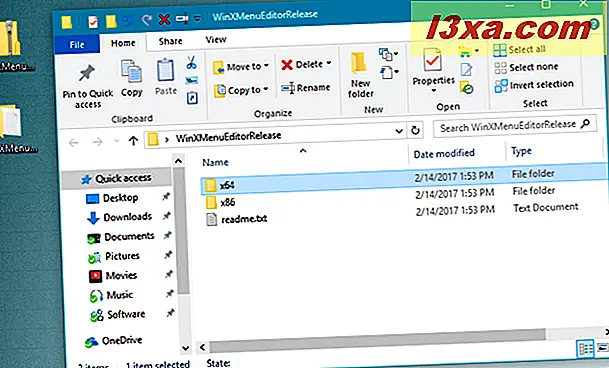Viewport: 609px width, 368px height.
Task: Click properties icon in quick access toolbar
Action: pyautogui.click(x=92, y=22)
